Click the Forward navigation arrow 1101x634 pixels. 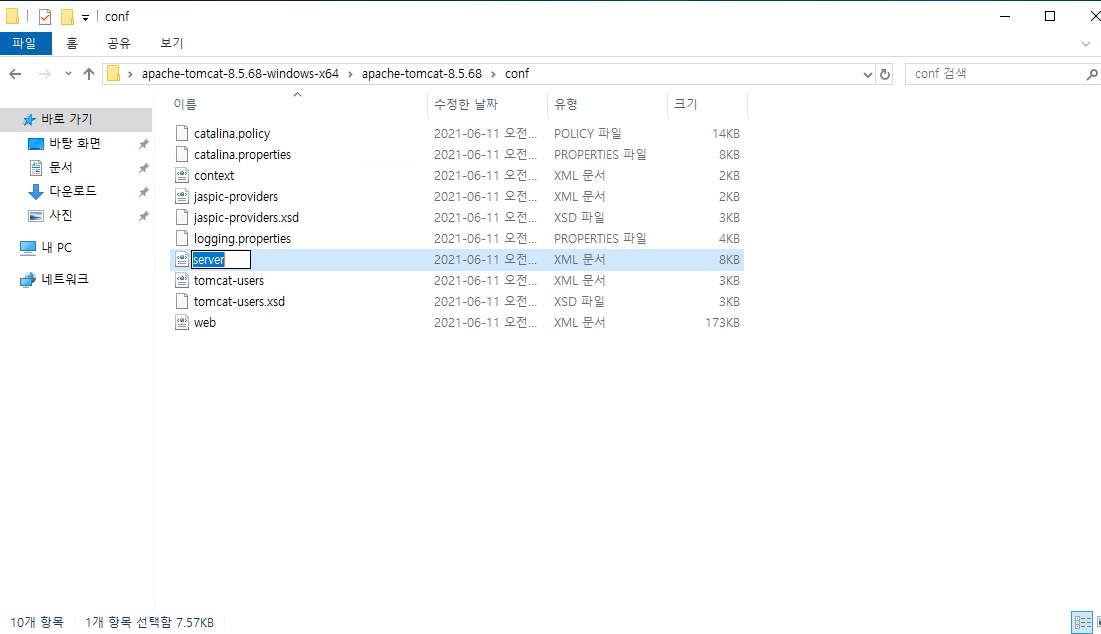tap(44, 74)
